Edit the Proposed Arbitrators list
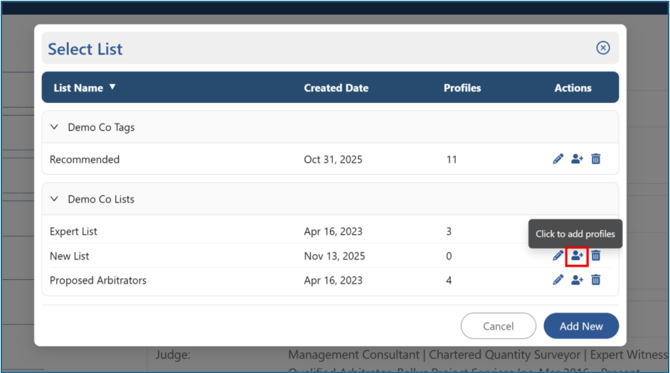Image resolution: width=670 pixels, height=373 pixels. 558,280
